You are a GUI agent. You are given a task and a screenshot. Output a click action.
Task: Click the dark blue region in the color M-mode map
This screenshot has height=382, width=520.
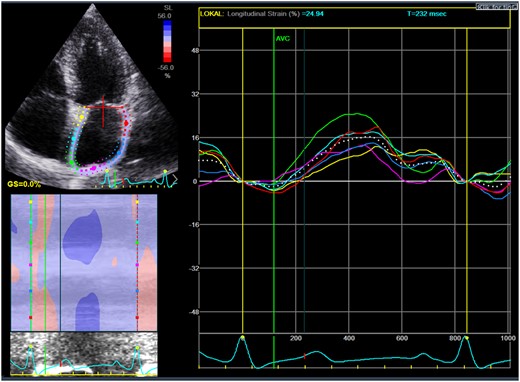tap(82, 237)
